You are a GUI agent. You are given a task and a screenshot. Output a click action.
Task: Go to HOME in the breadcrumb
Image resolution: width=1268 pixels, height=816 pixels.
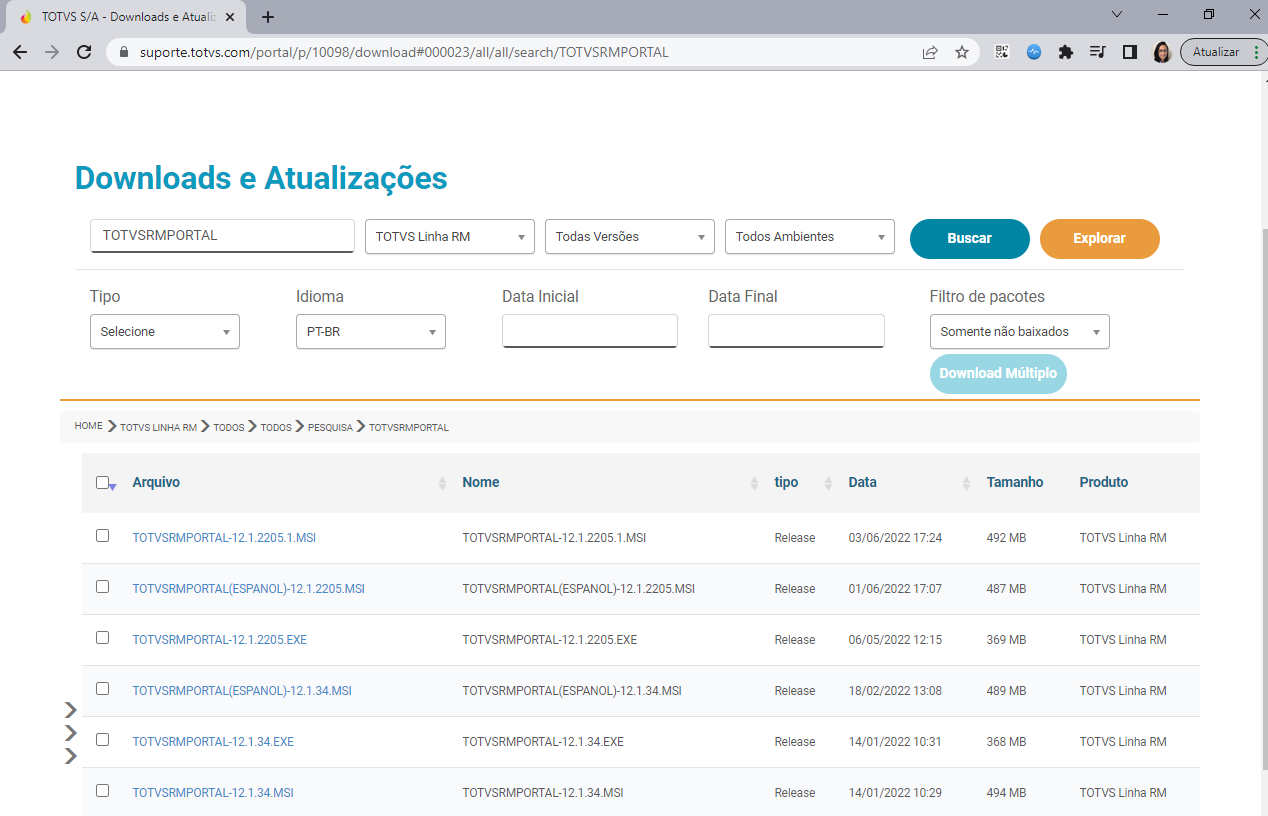(x=89, y=426)
